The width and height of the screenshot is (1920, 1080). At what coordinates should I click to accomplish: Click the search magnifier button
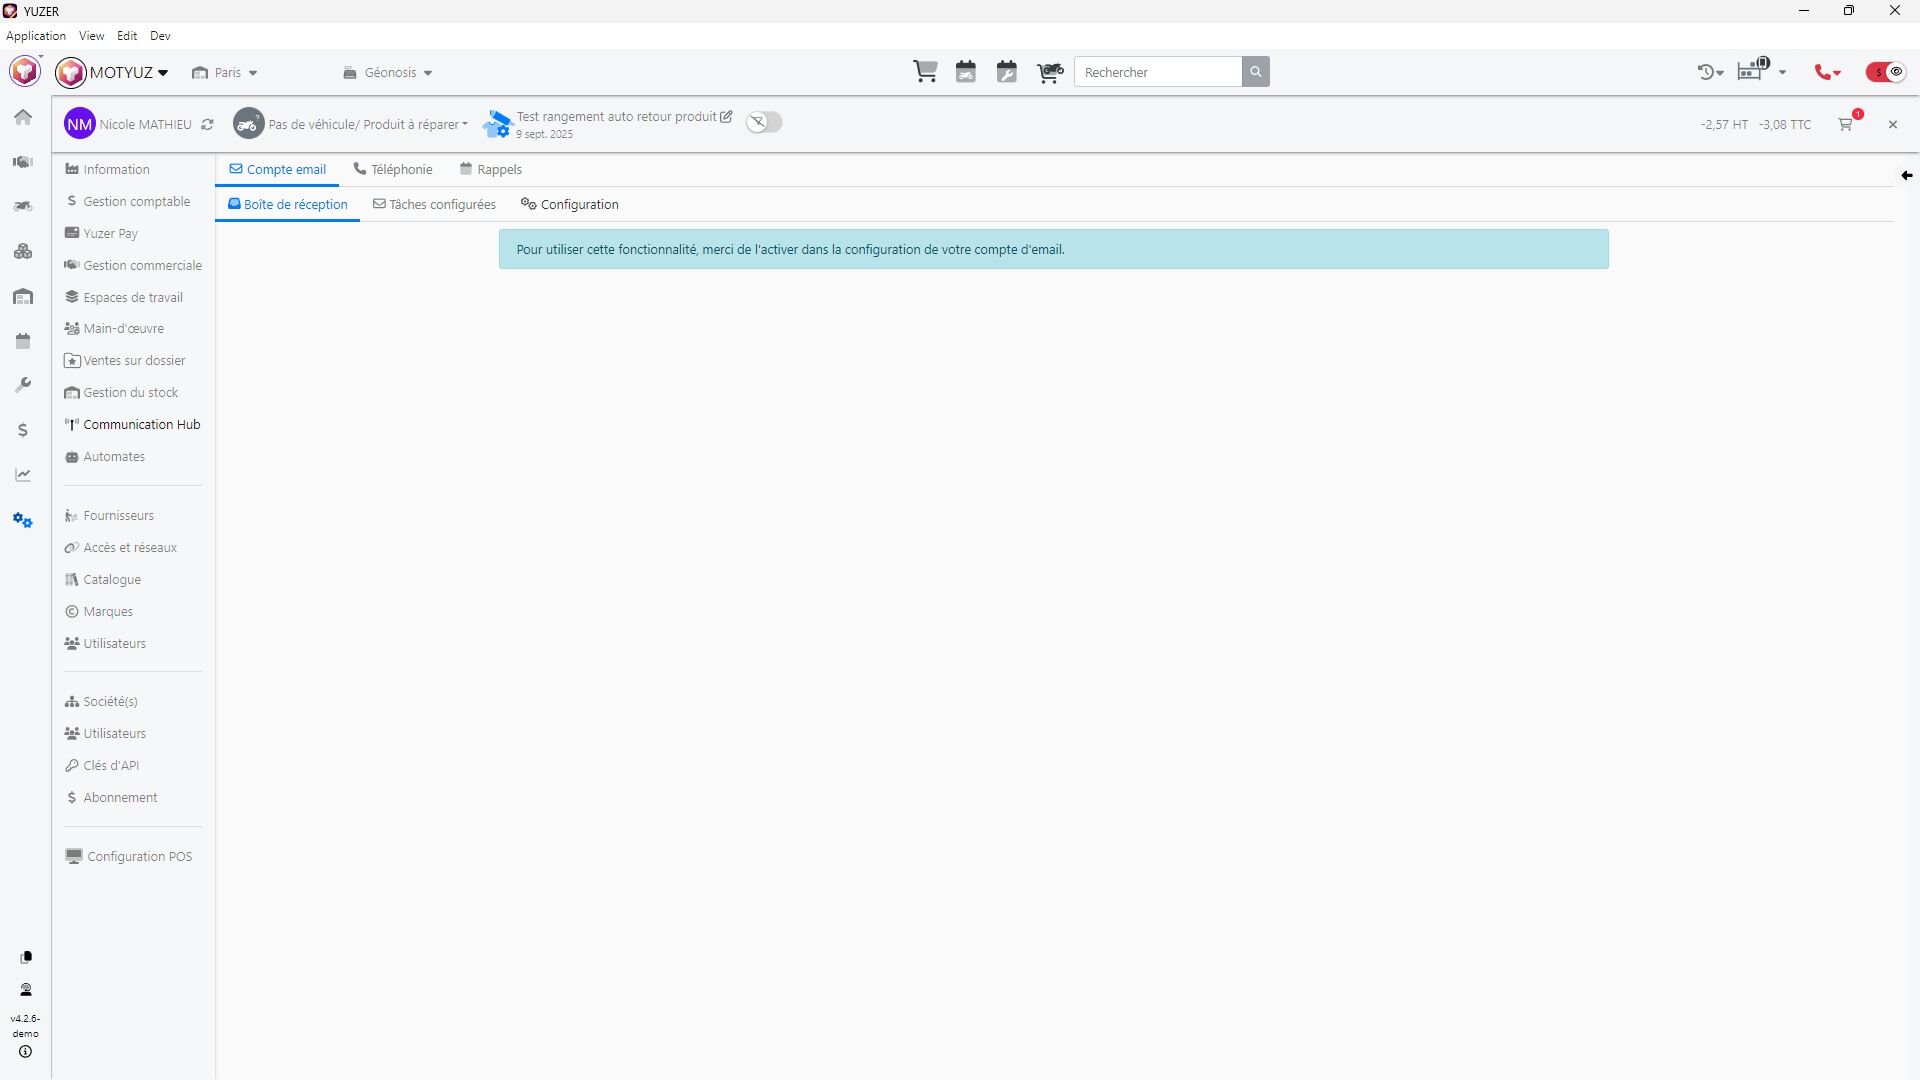[1256, 72]
